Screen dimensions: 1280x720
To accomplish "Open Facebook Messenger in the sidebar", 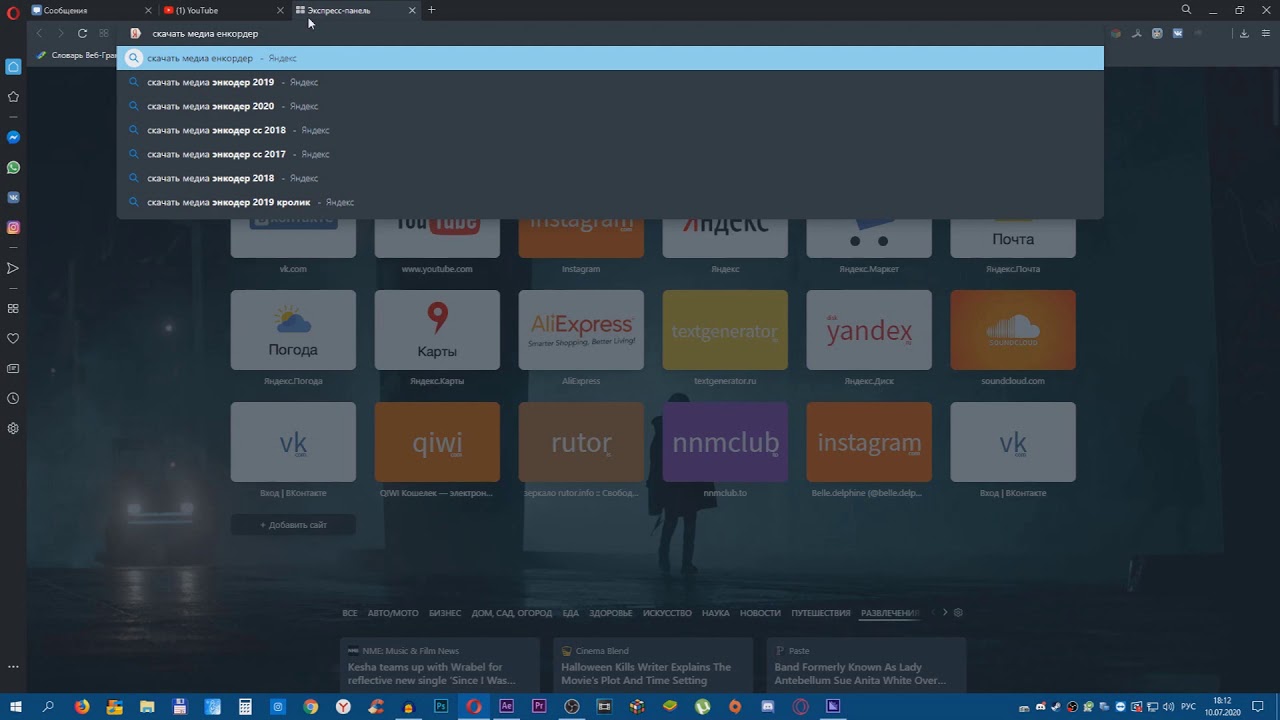I will (x=13, y=137).
